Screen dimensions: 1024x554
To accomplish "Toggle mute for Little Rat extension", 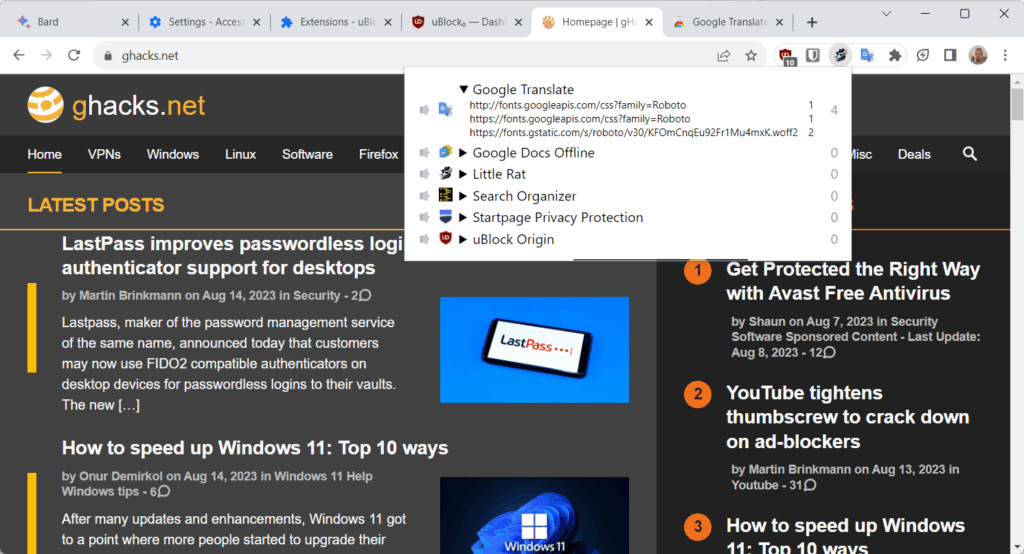I will point(424,174).
